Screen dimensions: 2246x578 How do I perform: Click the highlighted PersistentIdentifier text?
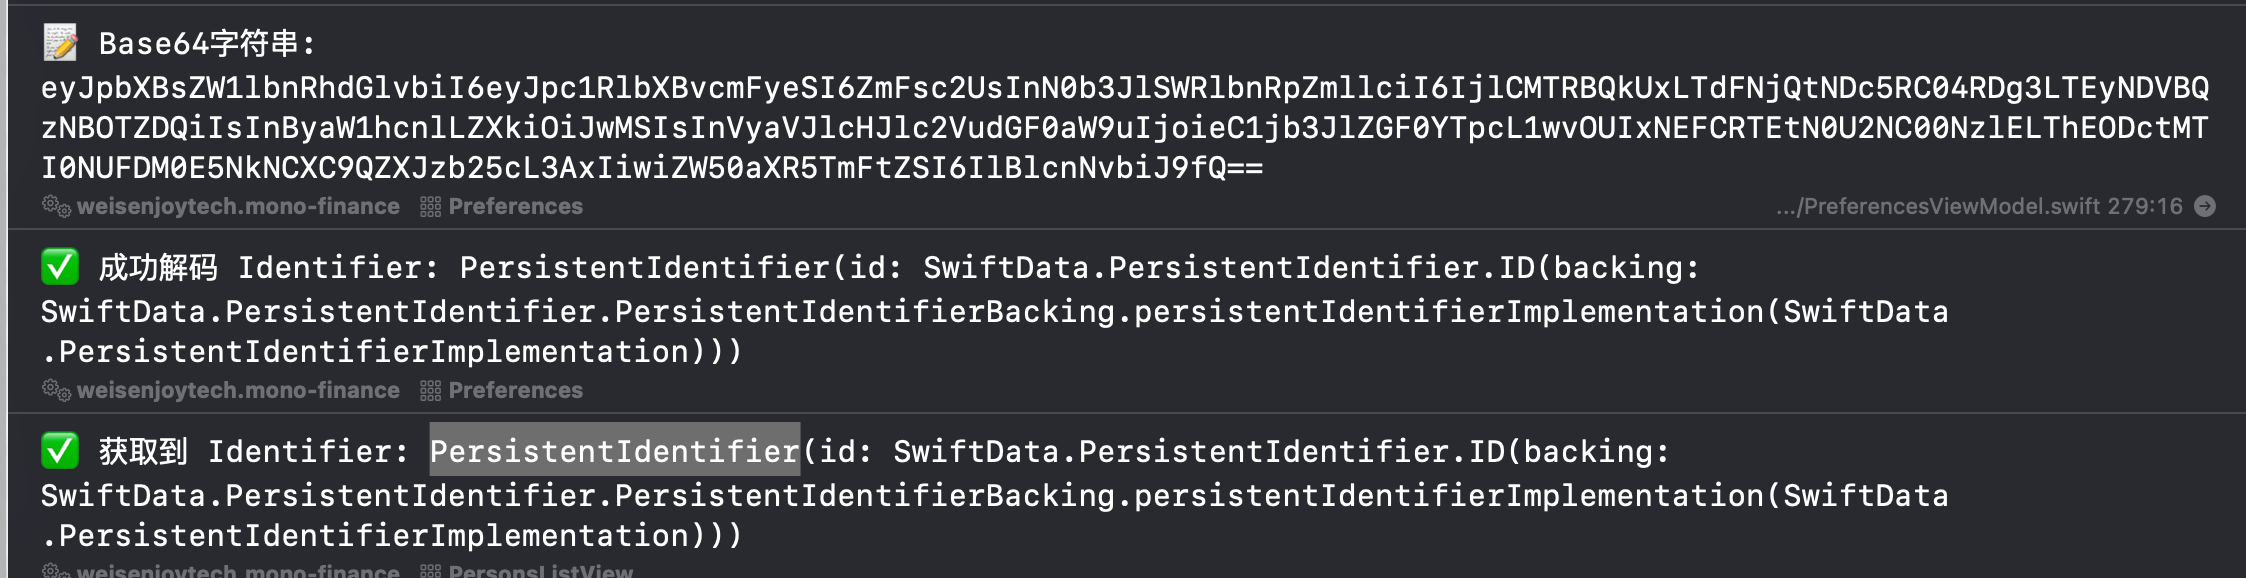[x=614, y=451]
